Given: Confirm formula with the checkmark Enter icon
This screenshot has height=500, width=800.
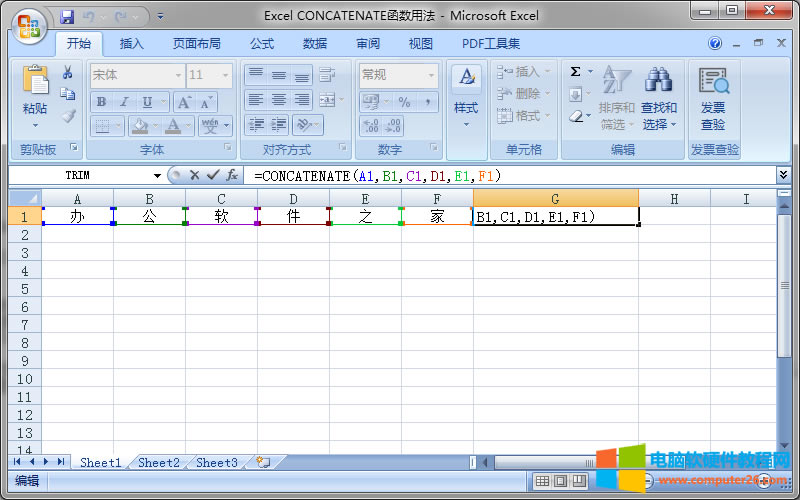Looking at the screenshot, I should click(212, 175).
